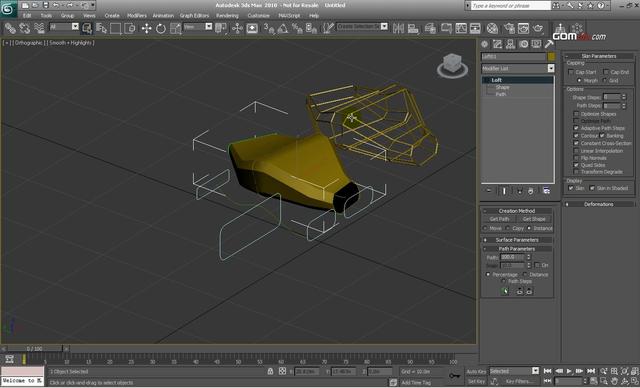Open the Modify command panel tab
Viewport: 640px width, 388px height.
497,44
